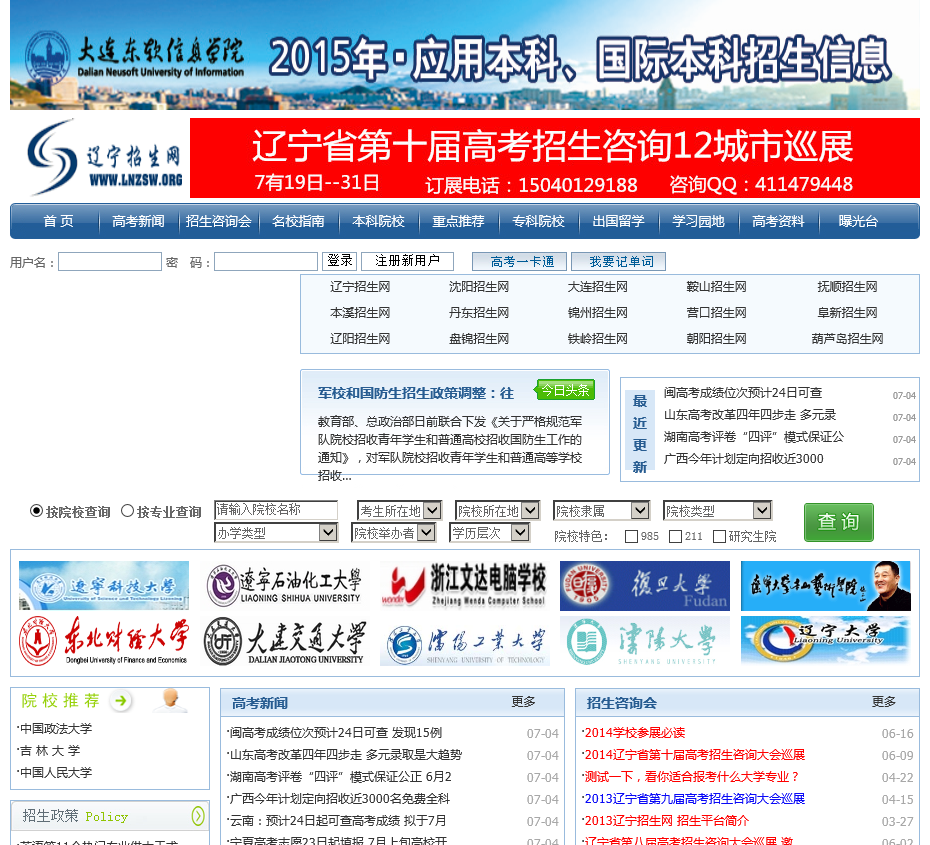This screenshot has height=845, width=930.
Task: Click 更多 in the 高考新闻 header
Action: coord(524,701)
